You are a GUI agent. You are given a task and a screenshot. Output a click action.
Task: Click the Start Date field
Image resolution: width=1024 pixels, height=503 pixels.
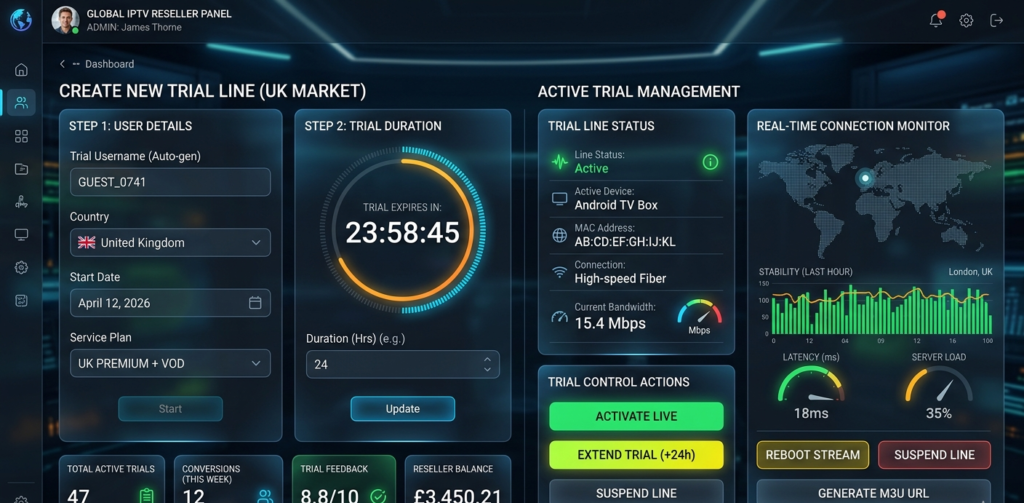coord(170,303)
